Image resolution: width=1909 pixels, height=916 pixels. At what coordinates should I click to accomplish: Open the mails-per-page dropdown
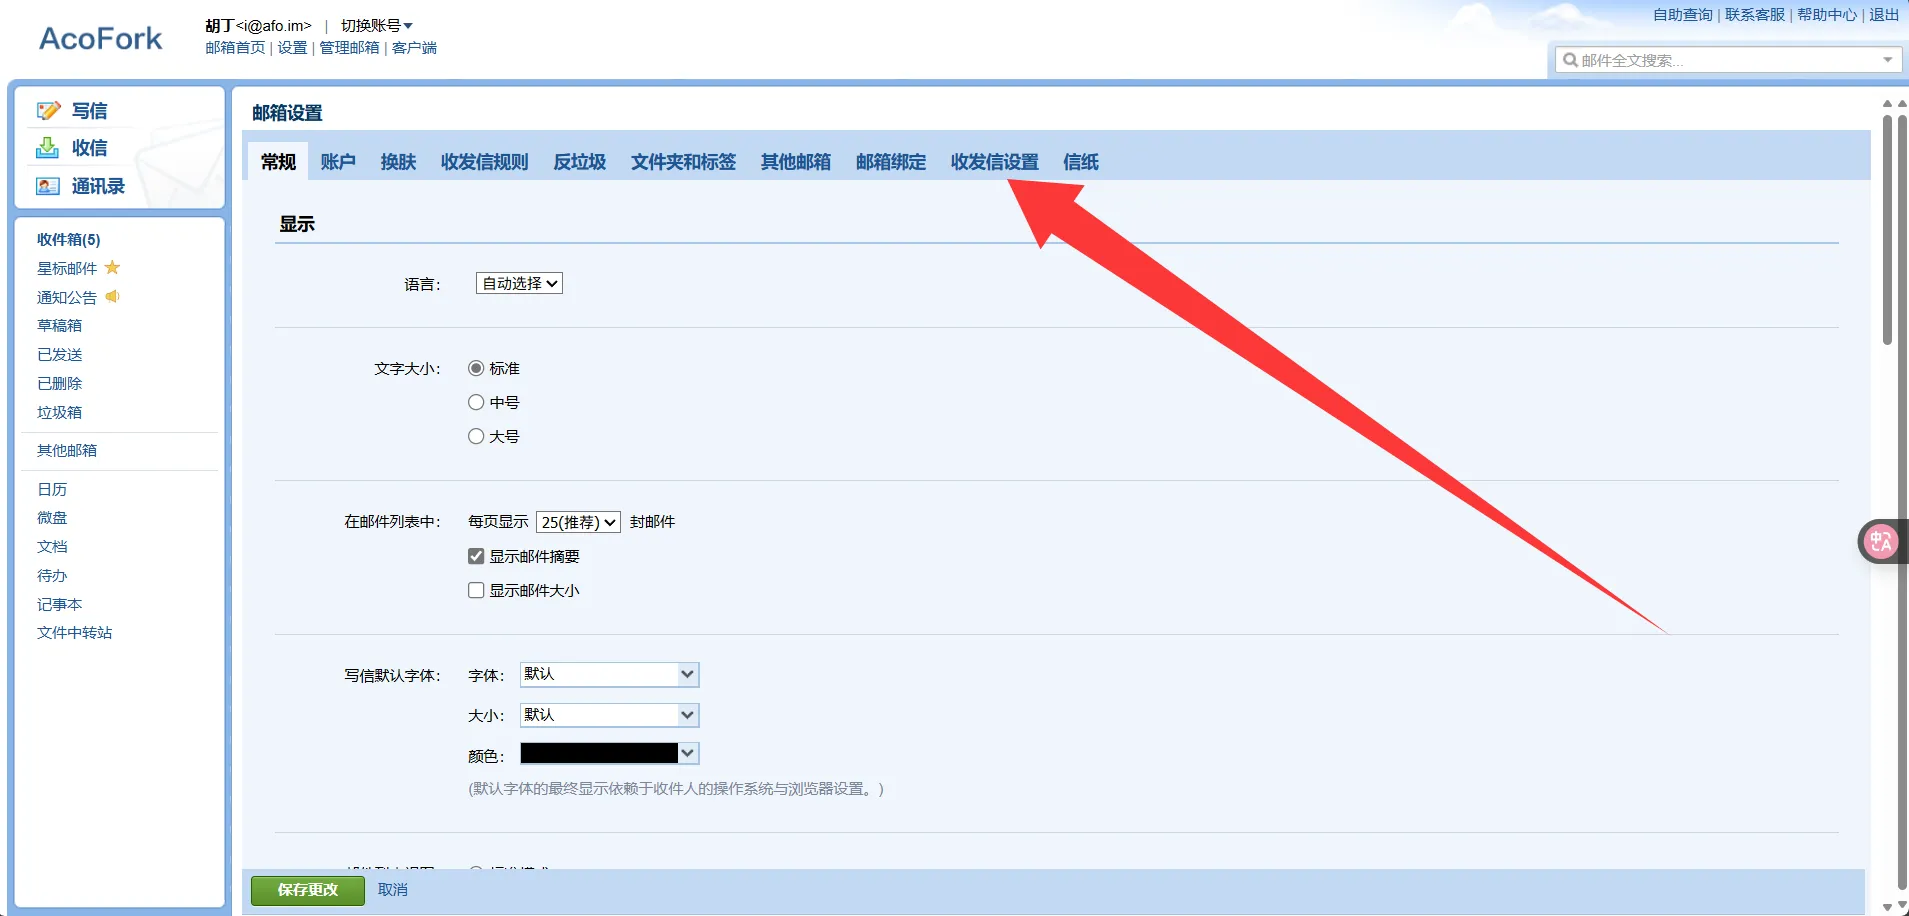click(x=578, y=522)
